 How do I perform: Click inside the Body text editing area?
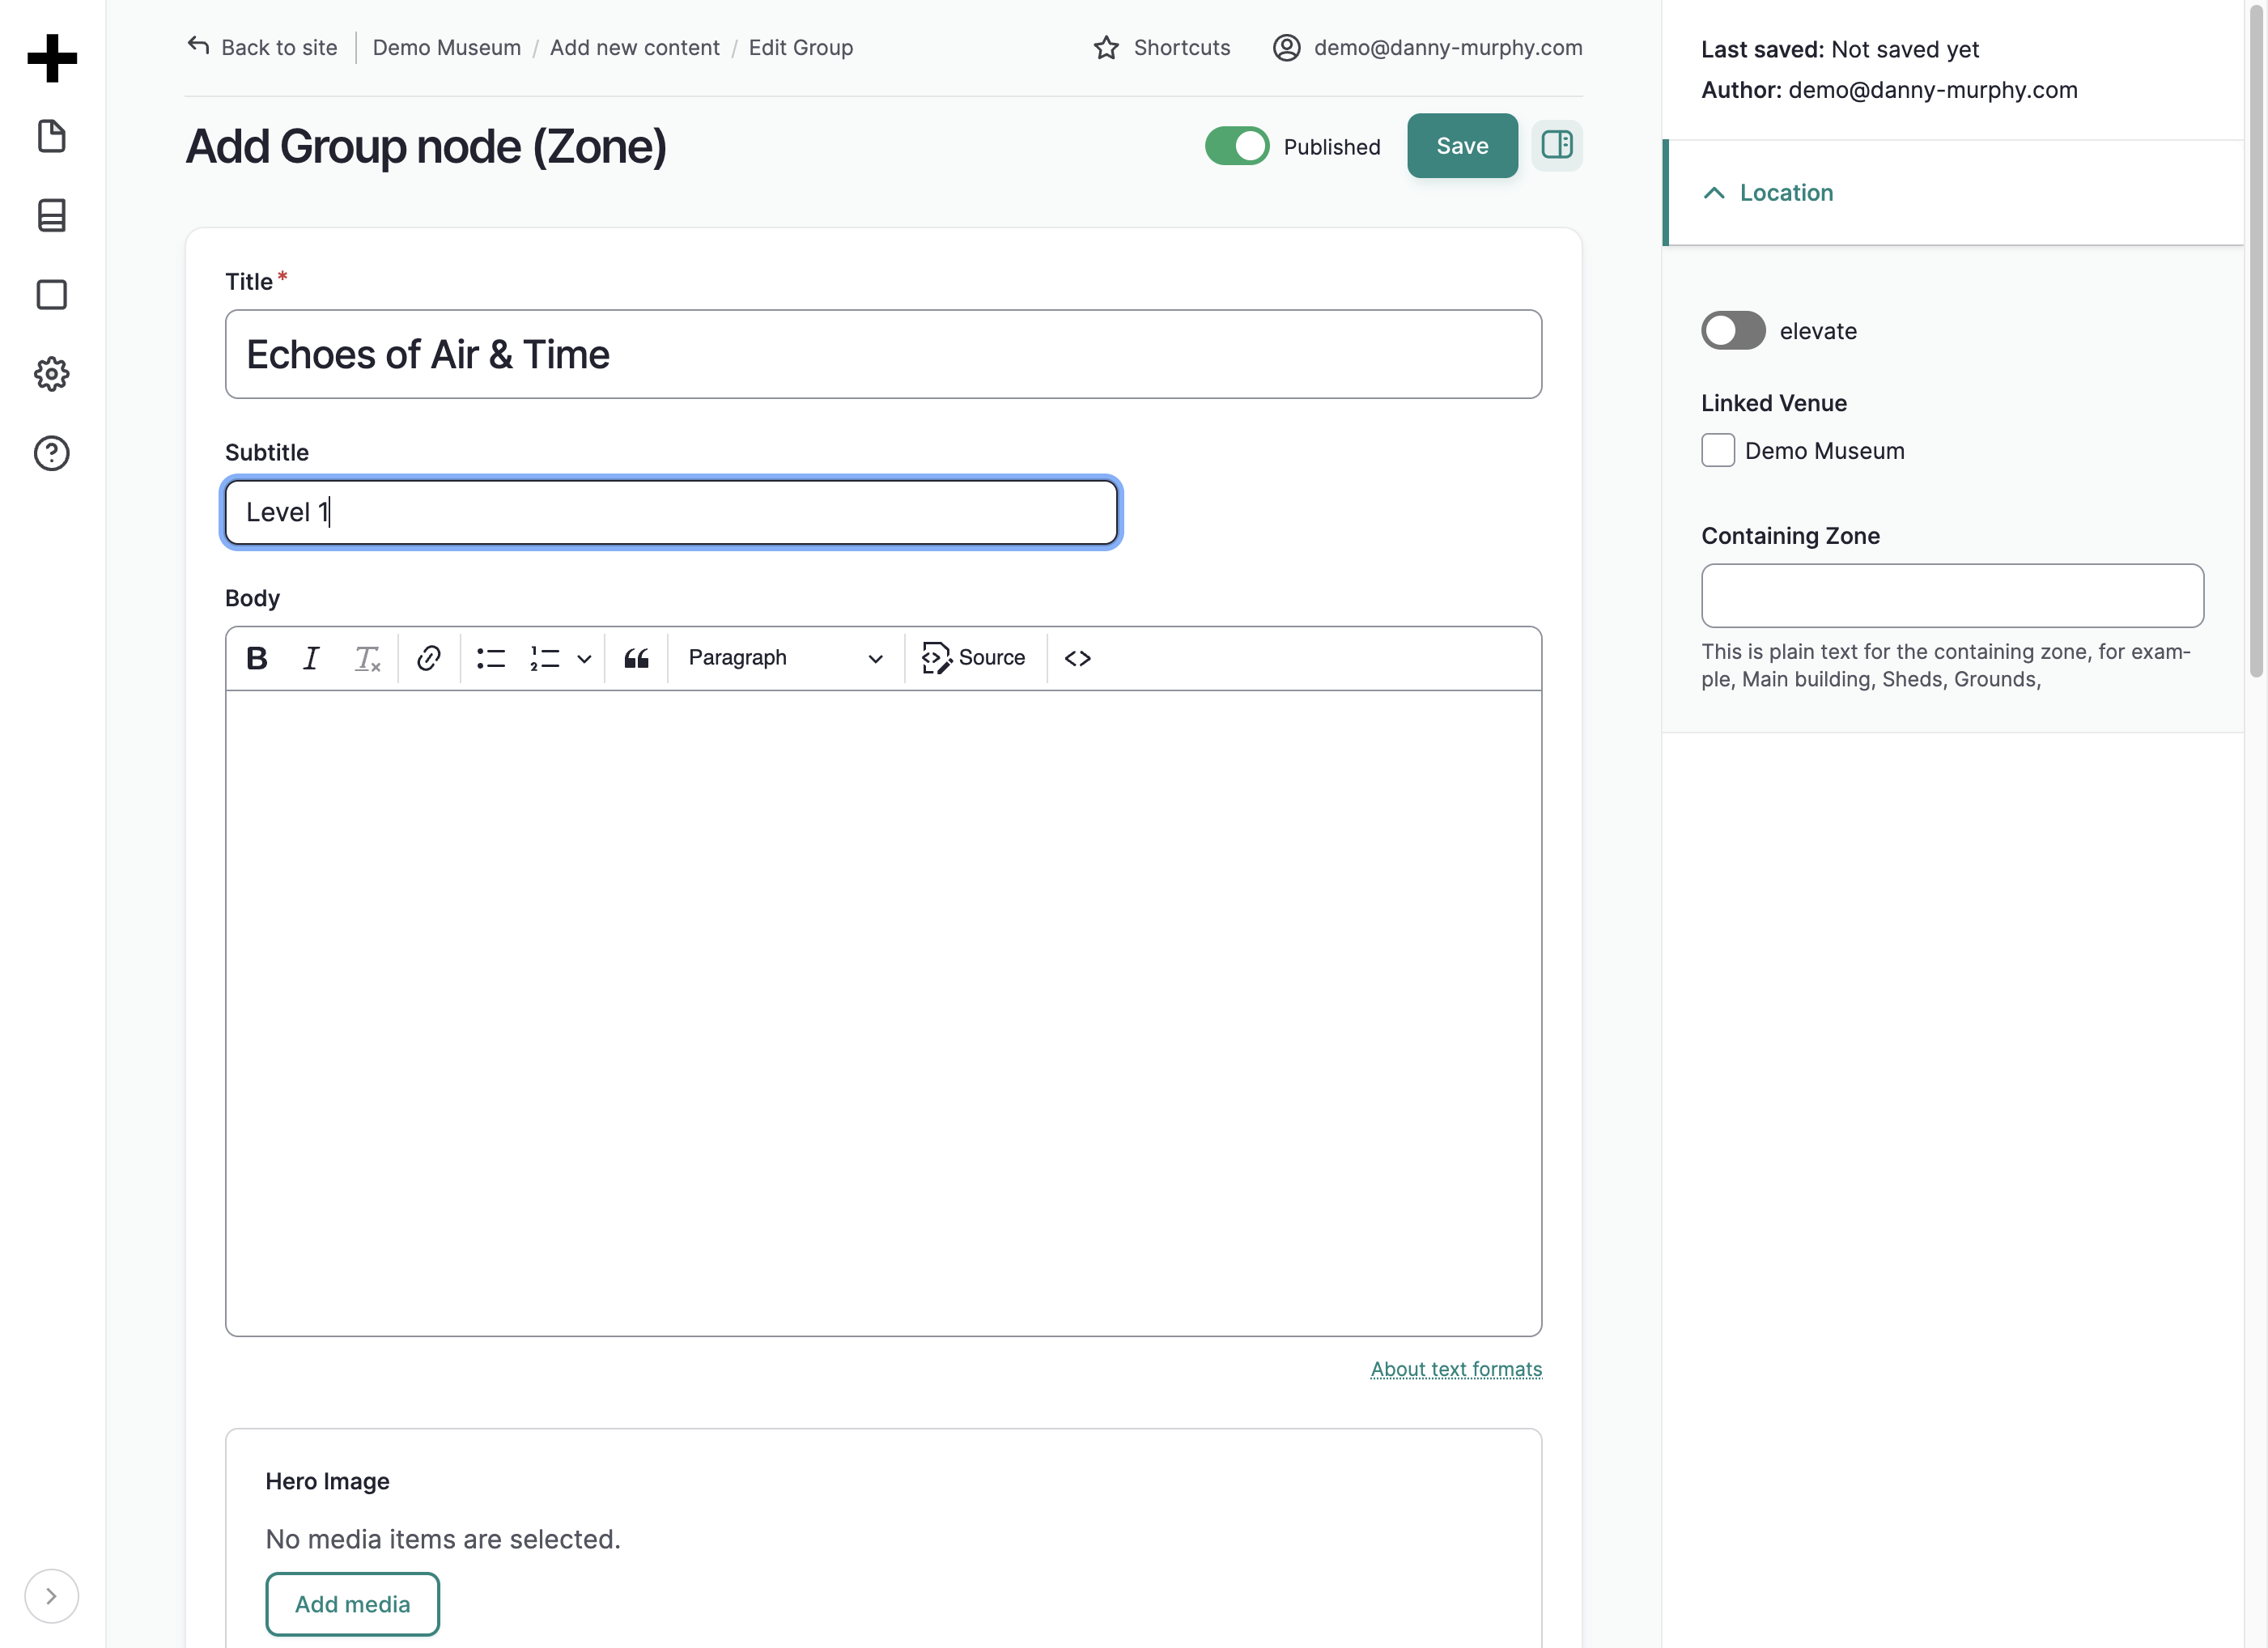point(883,1012)
